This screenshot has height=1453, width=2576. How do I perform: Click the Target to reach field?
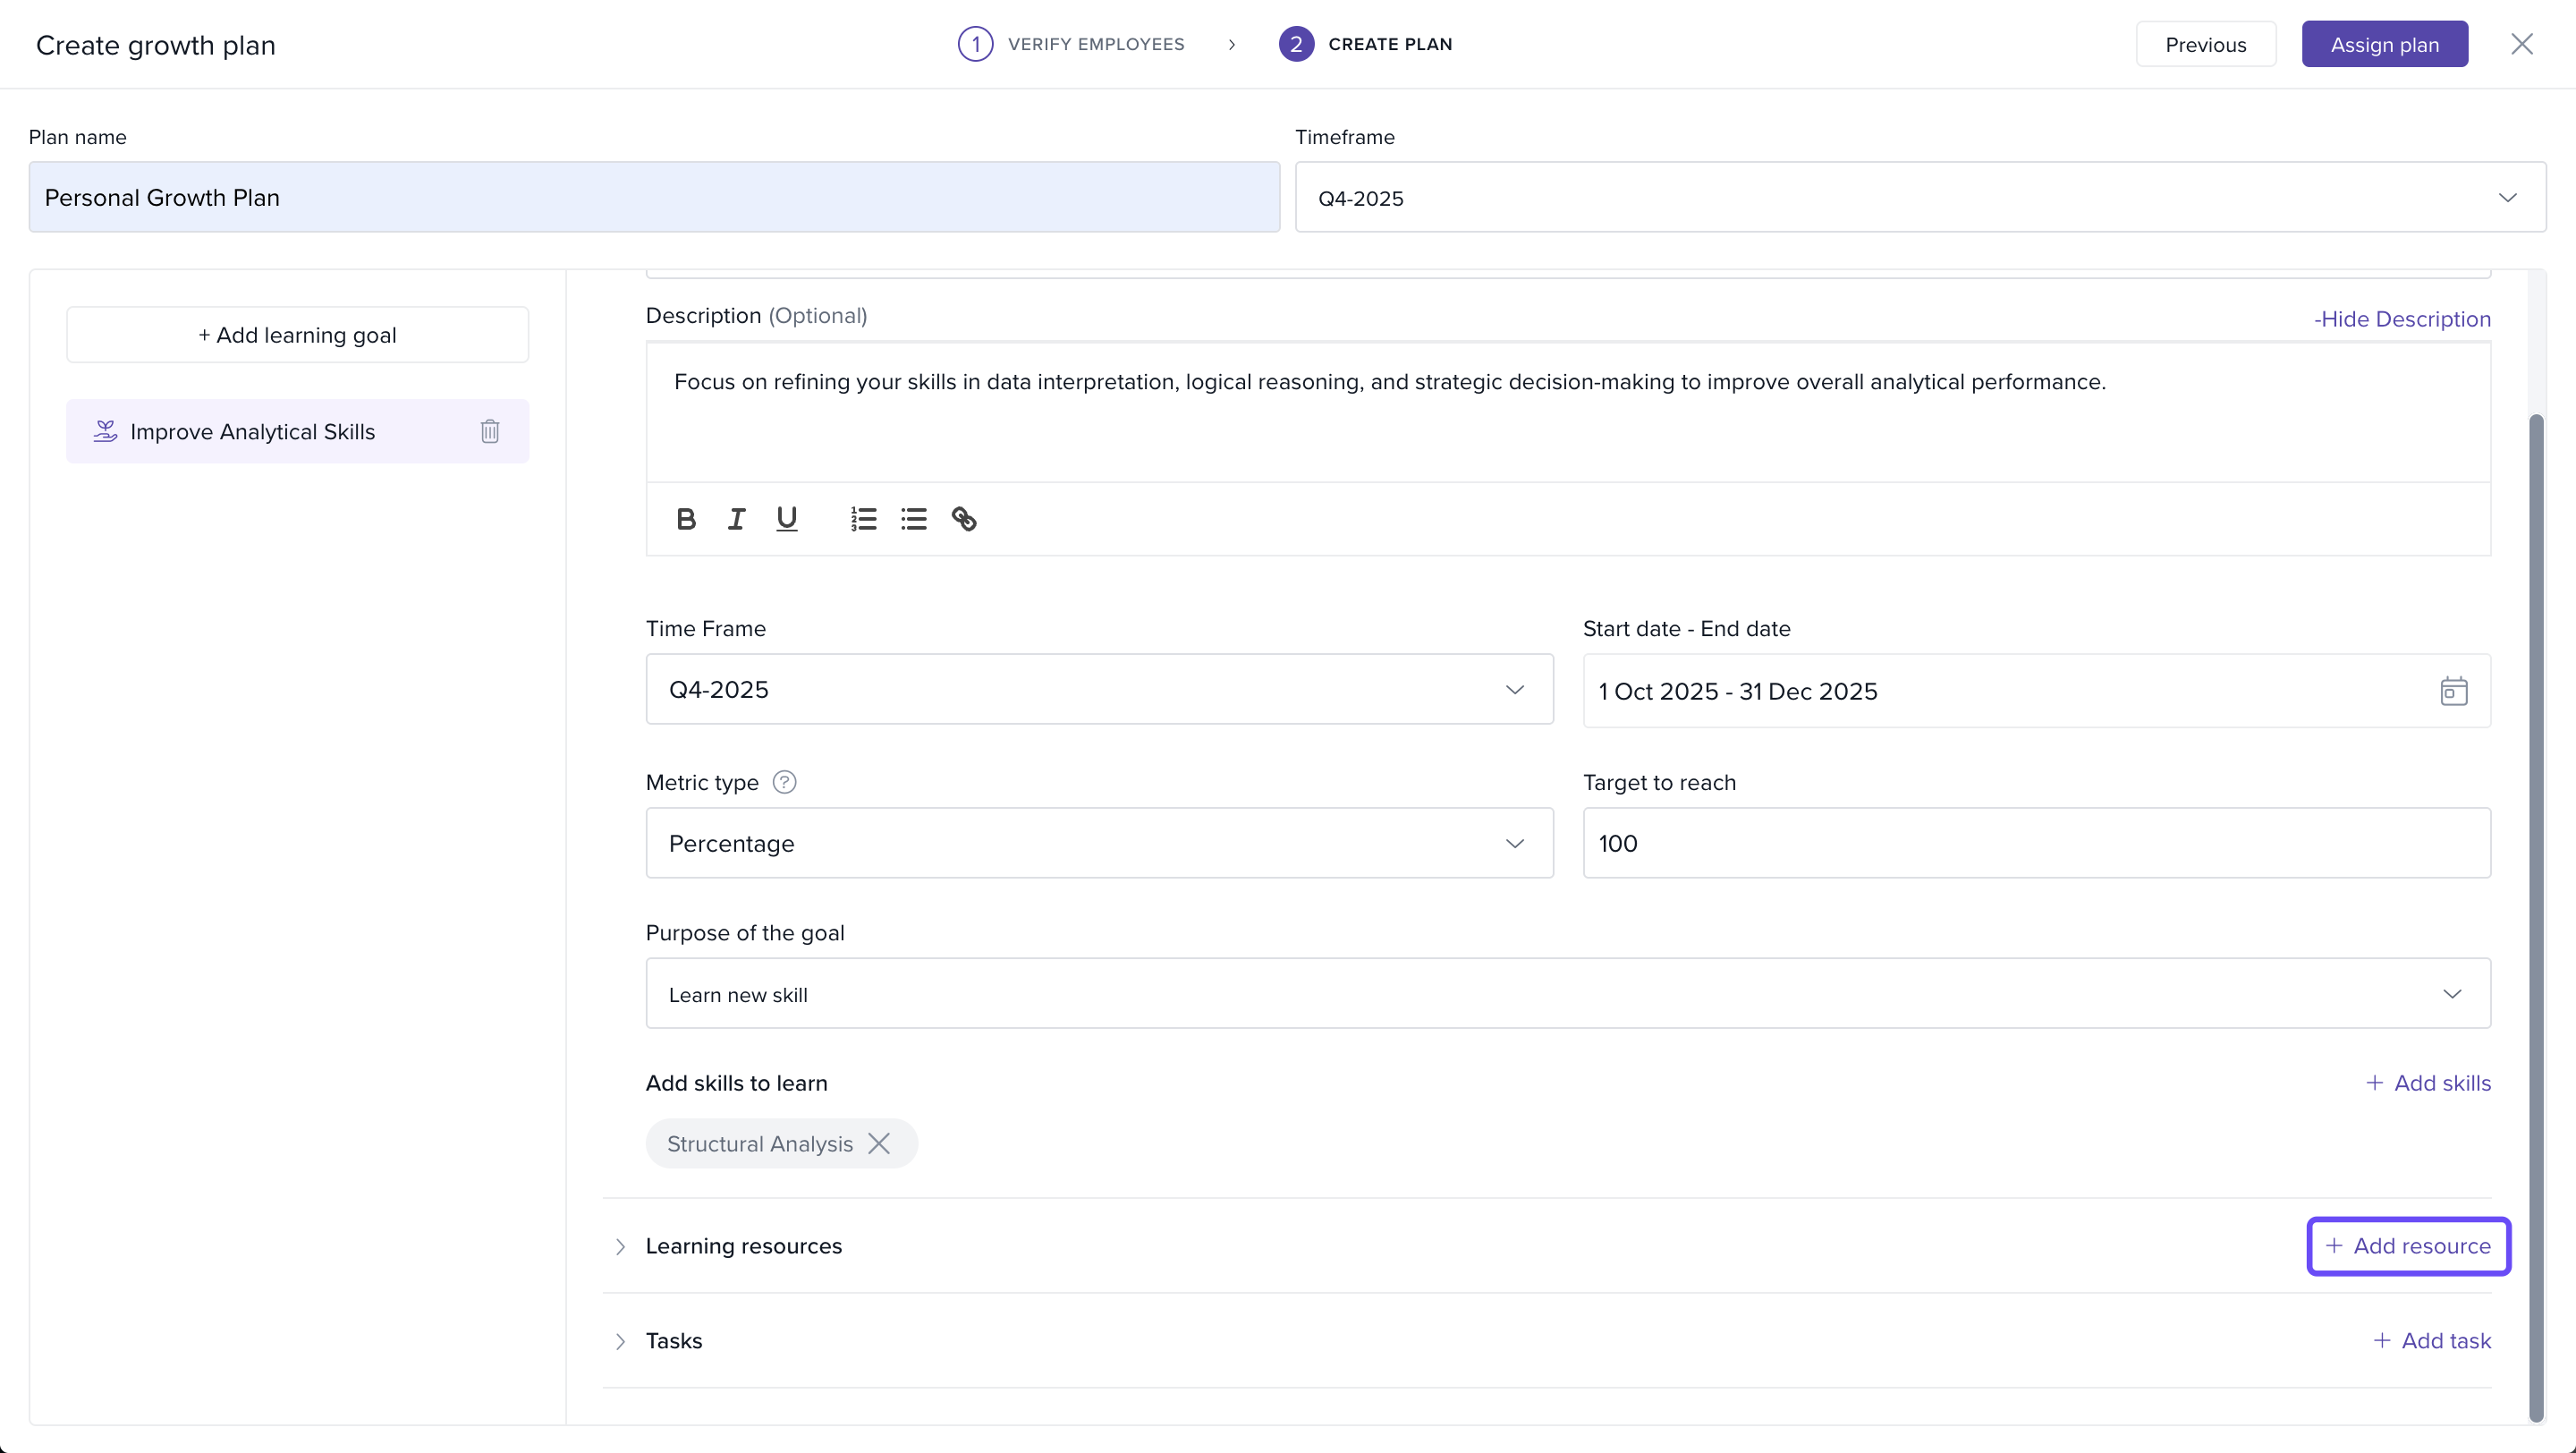point(2035,843)
